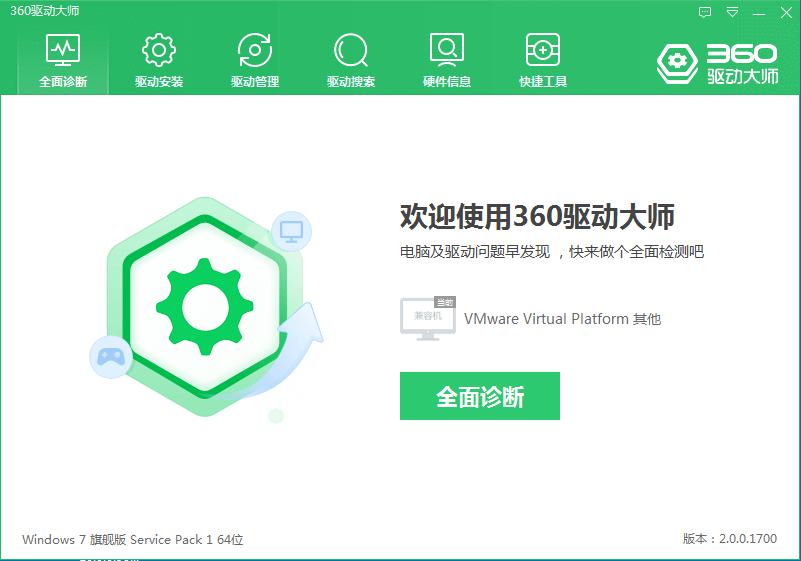Screen dimensions: 801x561
Task: Switch to the 驱动管理 tab label
Action: [255, 82]
